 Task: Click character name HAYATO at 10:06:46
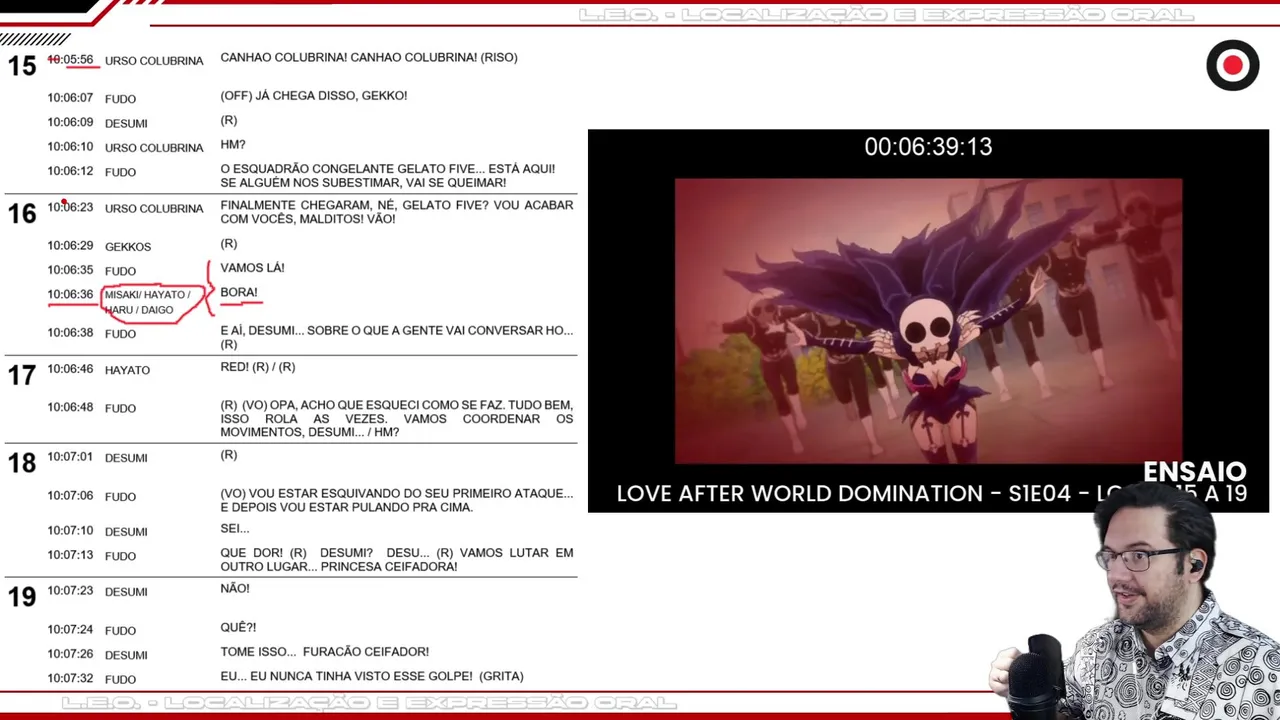[127, 370]
